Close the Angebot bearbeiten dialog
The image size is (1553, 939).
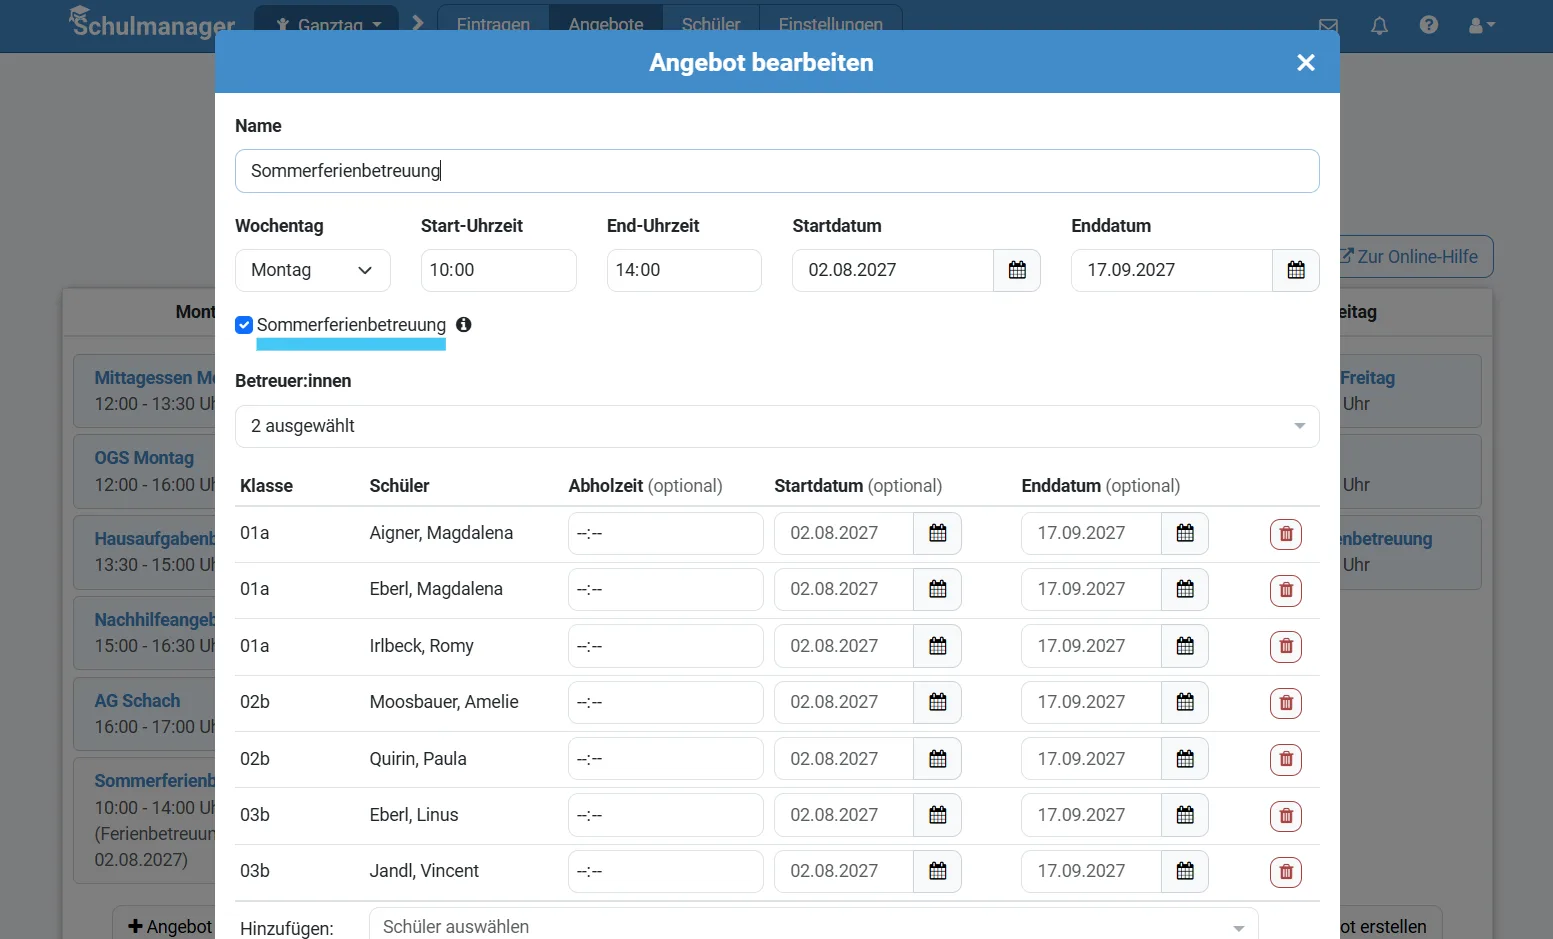pos(1305,63)
